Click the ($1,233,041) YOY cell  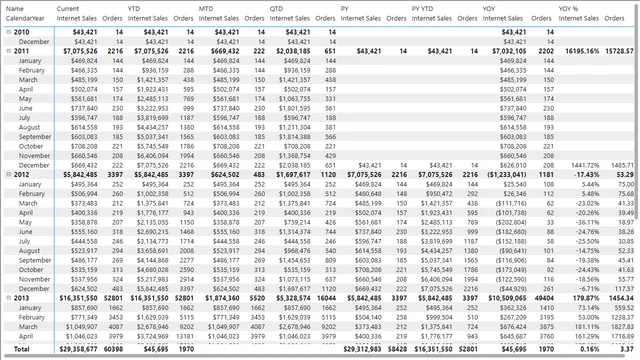(507, 174)
